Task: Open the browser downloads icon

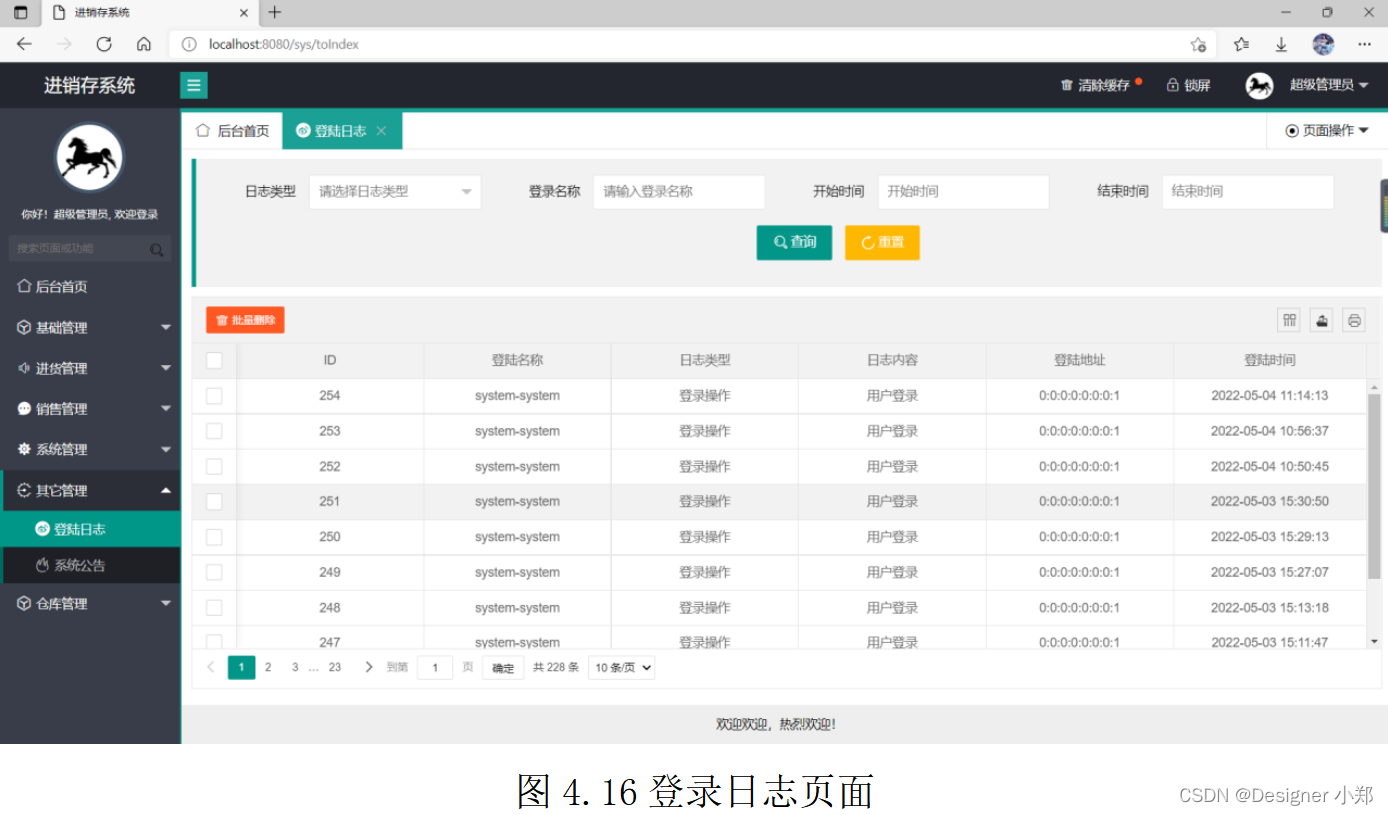Action: click(1281, 44)
